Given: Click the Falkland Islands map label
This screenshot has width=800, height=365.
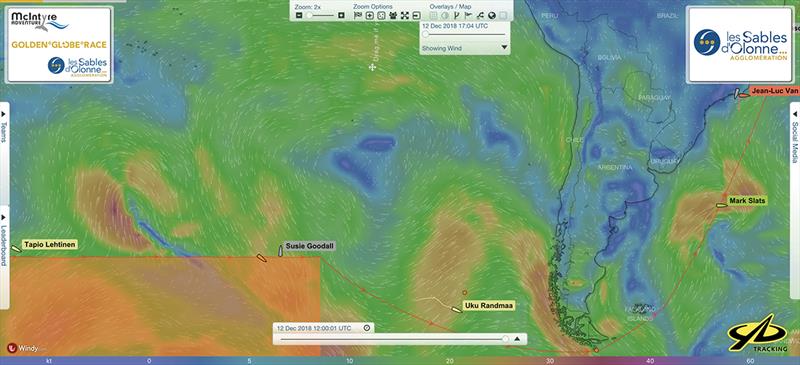Looking at the screenshot, I should coord(641,314).
